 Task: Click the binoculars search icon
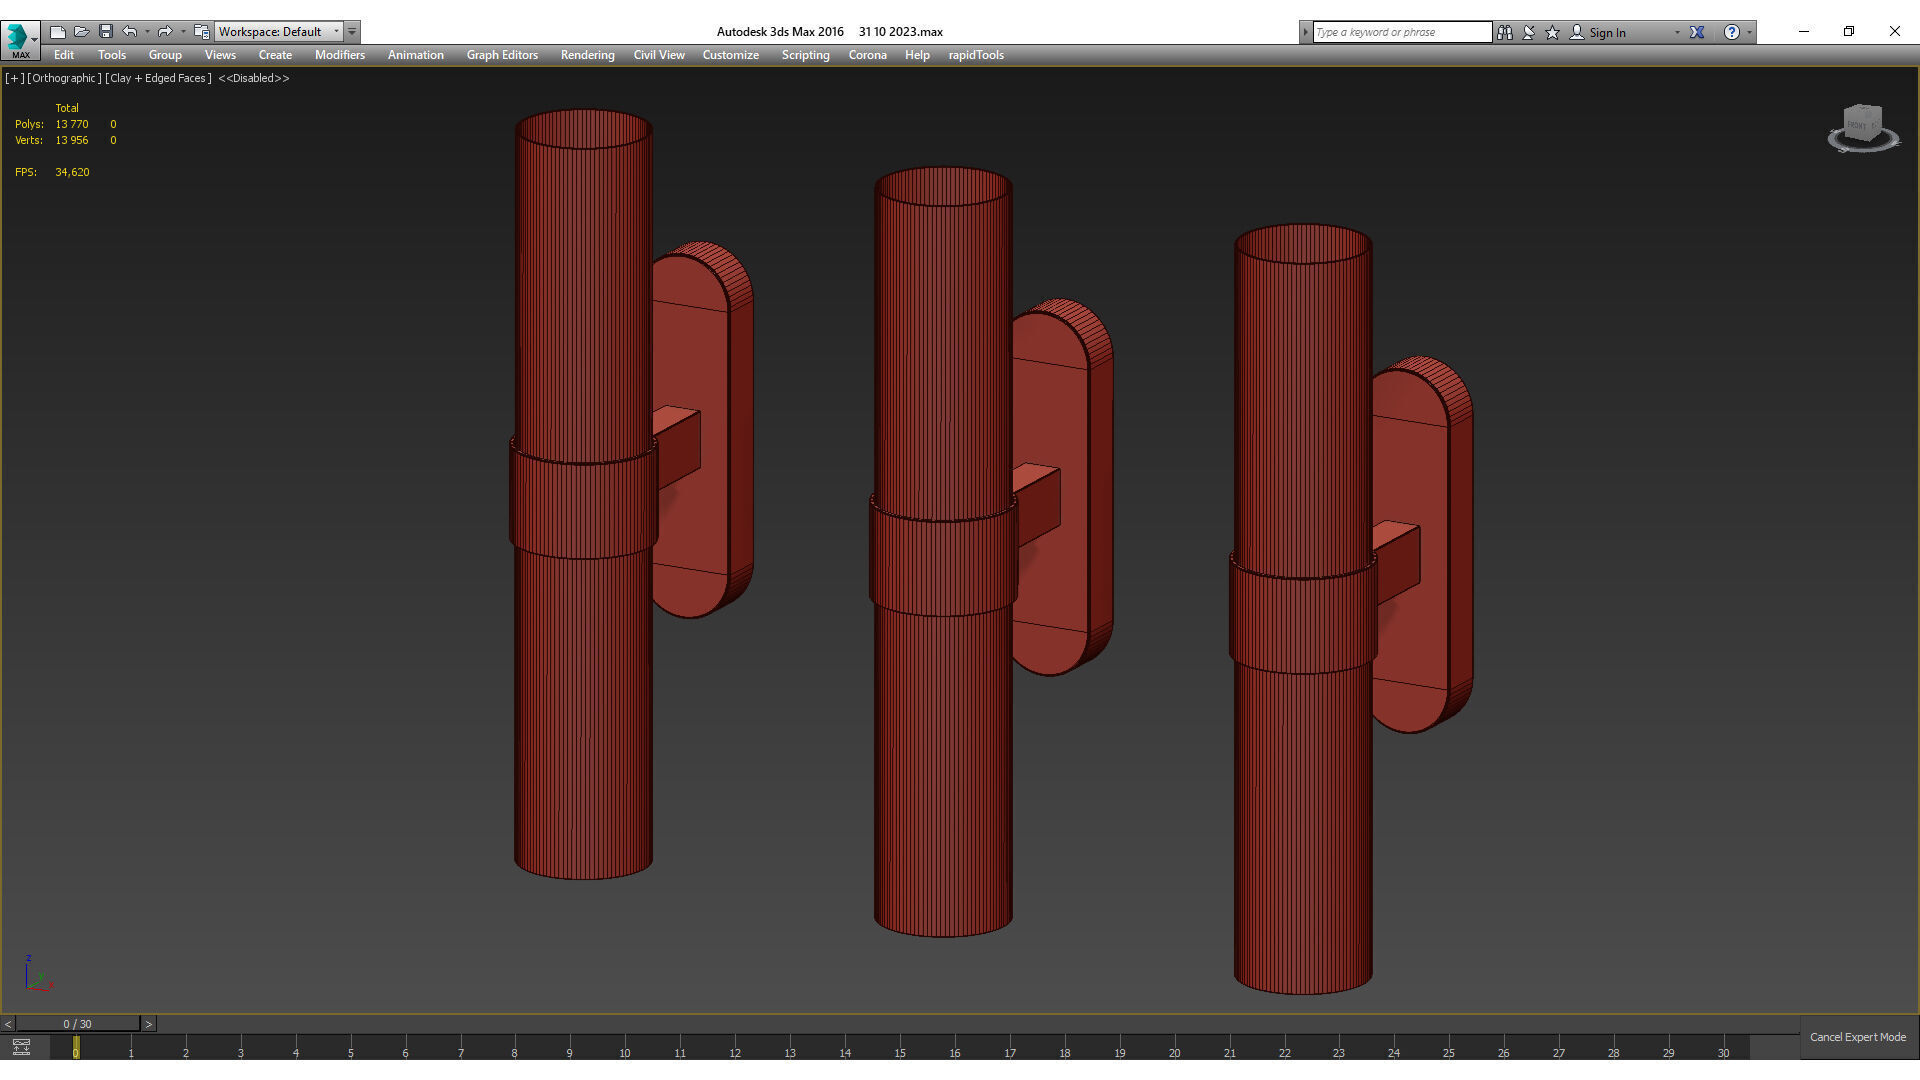tap(1504, 32)
